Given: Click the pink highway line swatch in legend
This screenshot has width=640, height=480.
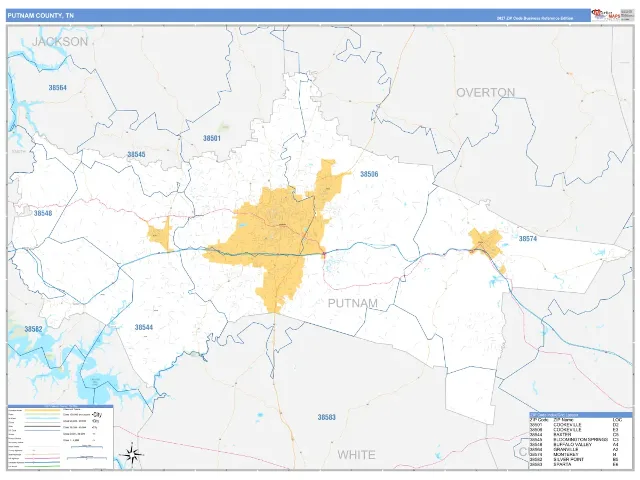Looking at the screenshot, I should pyautogui.click(x=42, y=458).
